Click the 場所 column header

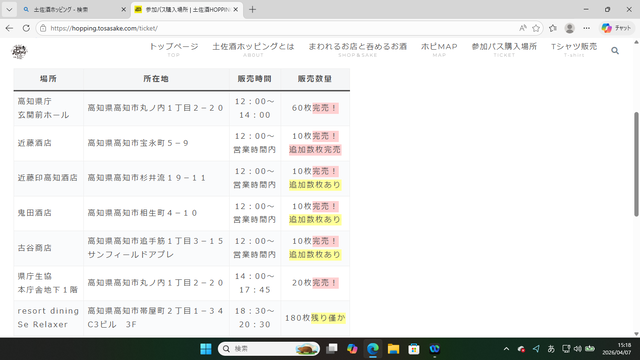[48, 79]
